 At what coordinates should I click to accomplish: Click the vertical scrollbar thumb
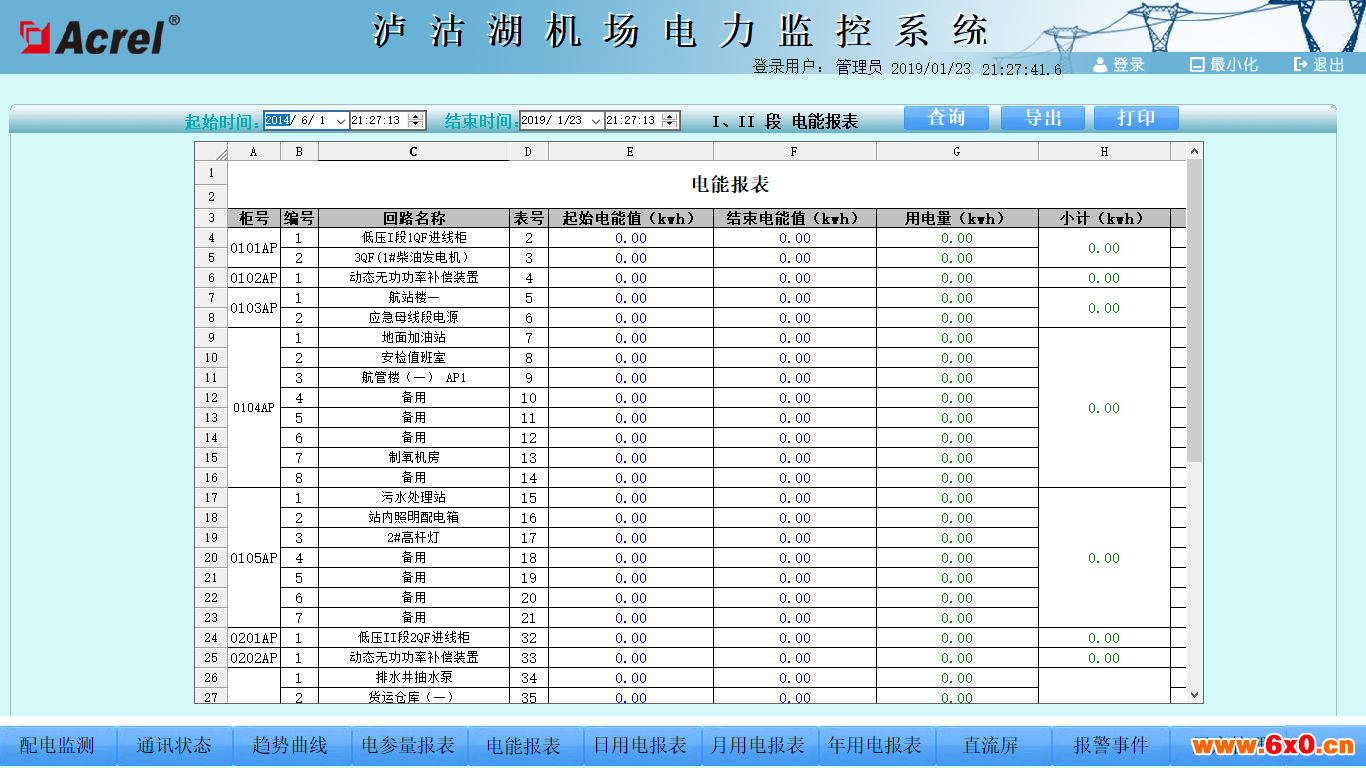point(1194,310)
